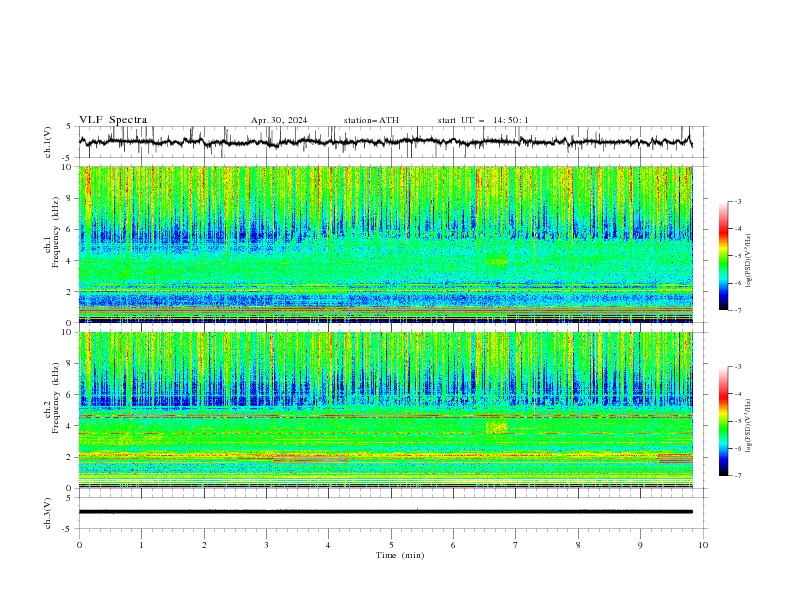
Task: Click the ch.2 PSD color scale bar
Action: [724, 421]
